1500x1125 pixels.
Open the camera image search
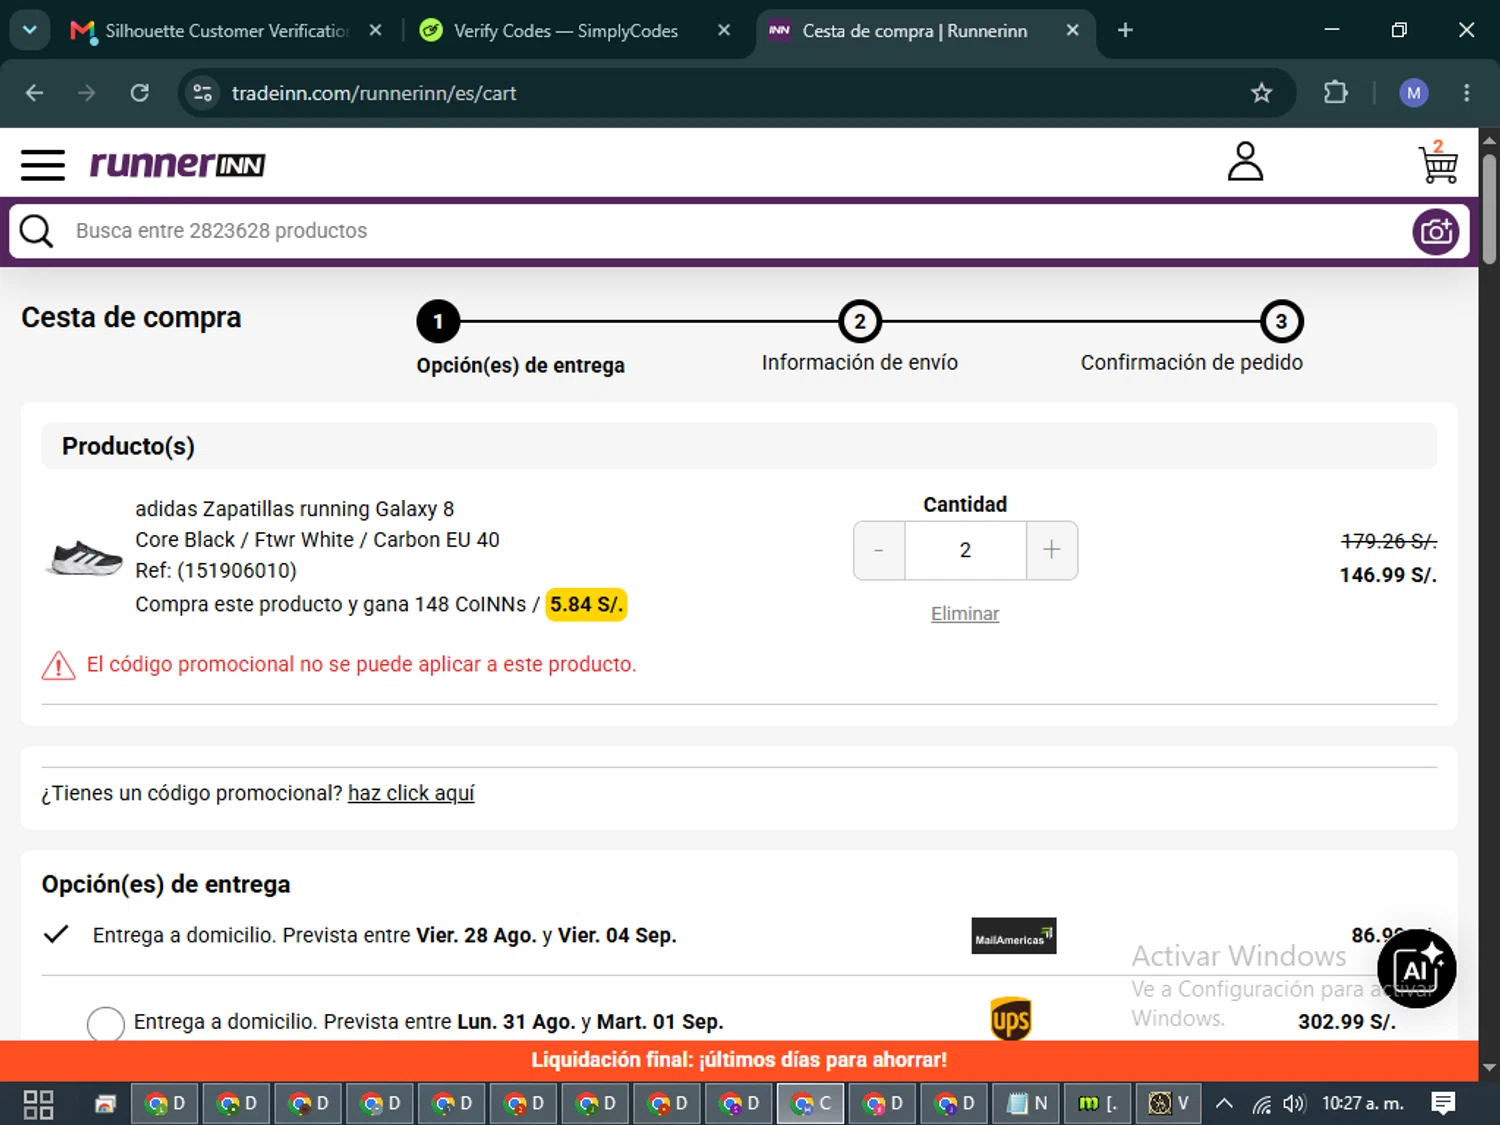(x=1436, y=232)
